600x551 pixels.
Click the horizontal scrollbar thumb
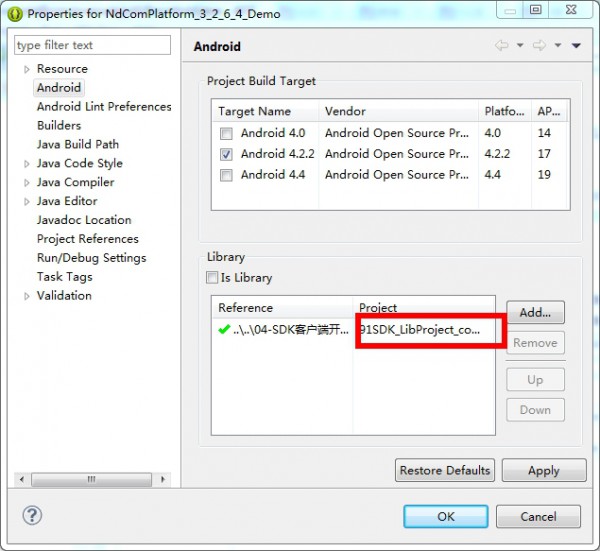(91, 479)
